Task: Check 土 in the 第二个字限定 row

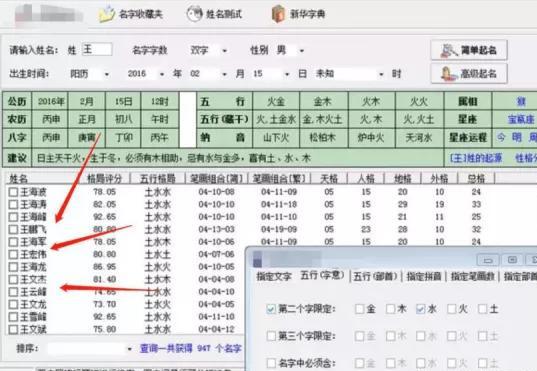Action: 483,309
